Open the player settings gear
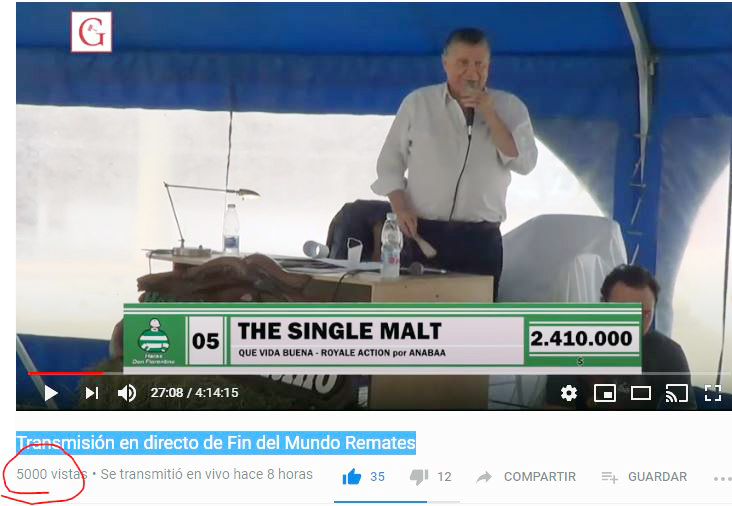This screenshot has width=732, height=506. [568, 393]
